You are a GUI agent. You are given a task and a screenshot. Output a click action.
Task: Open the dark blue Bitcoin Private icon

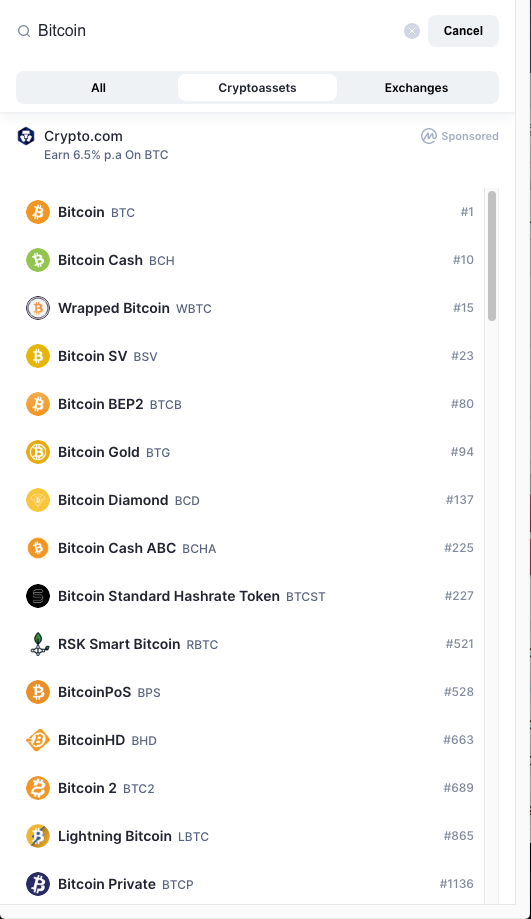(x=38, y=884)
